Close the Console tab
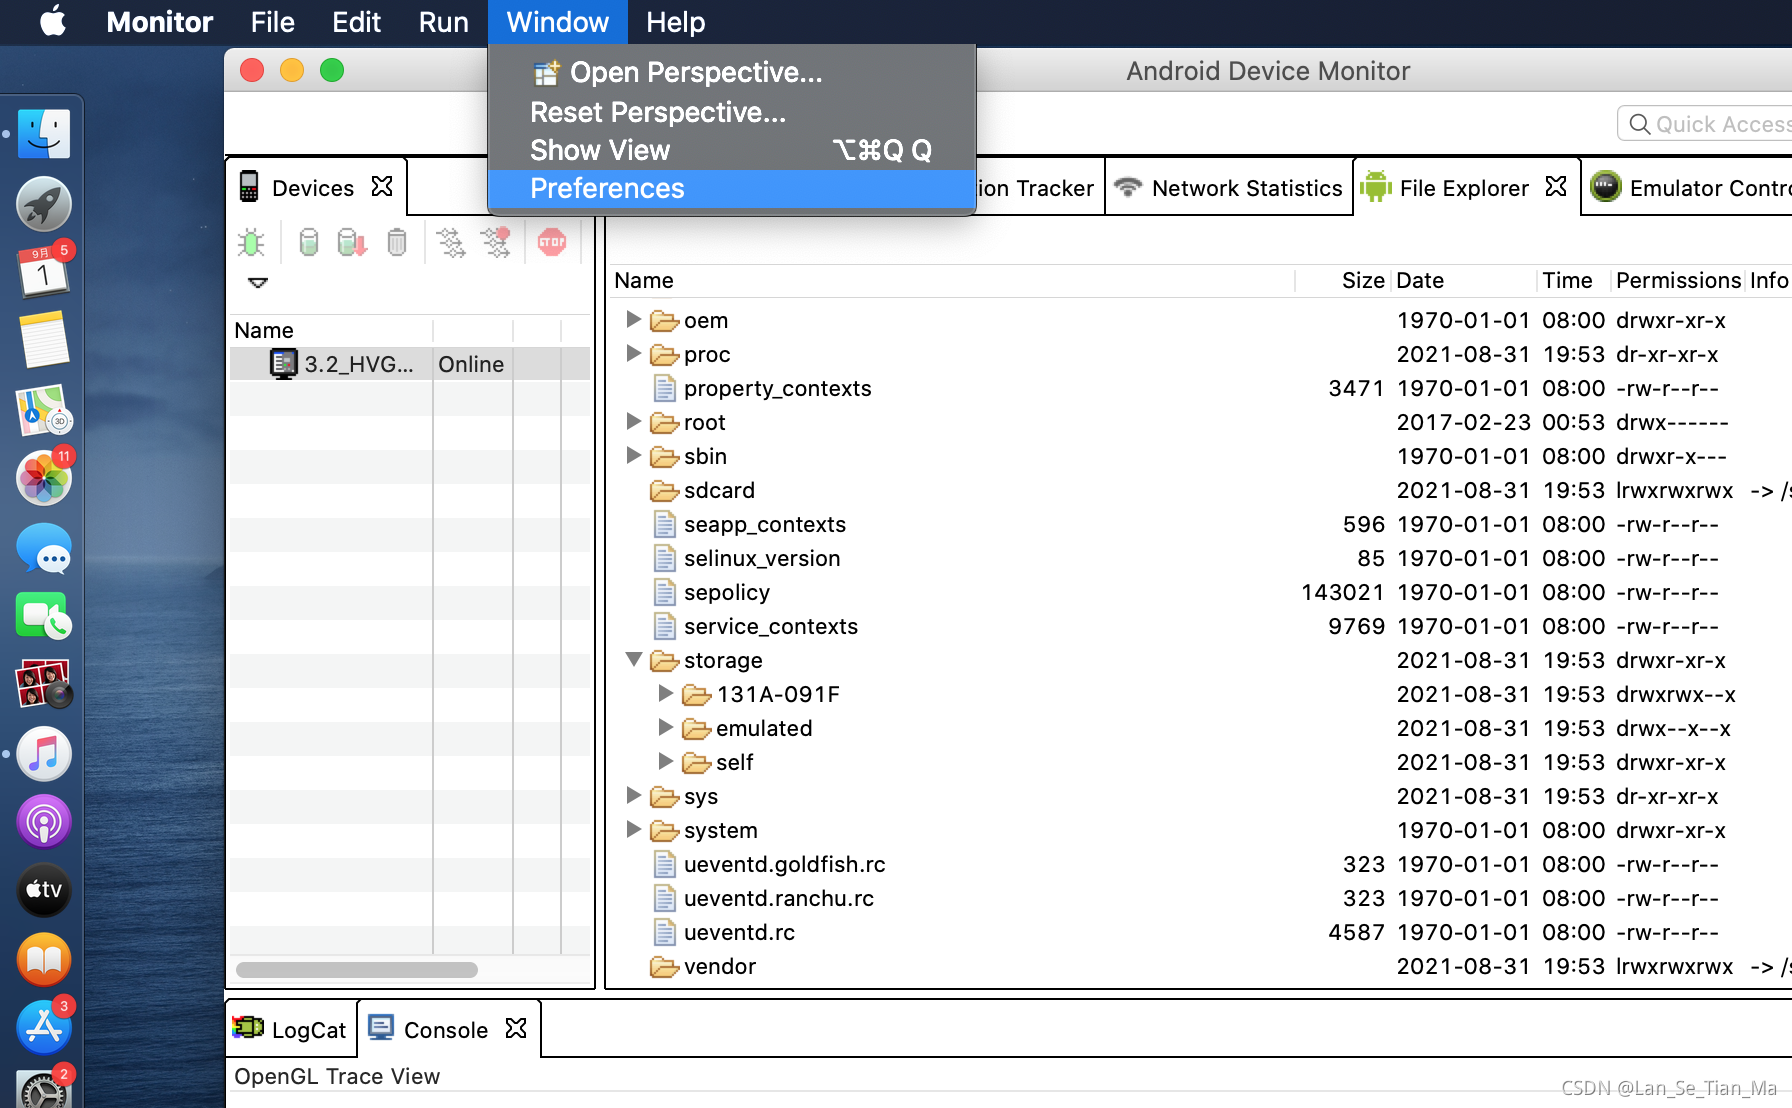Viewport: 1792px width, 1108px height. pyautogui.click(x=516, y=1029)
